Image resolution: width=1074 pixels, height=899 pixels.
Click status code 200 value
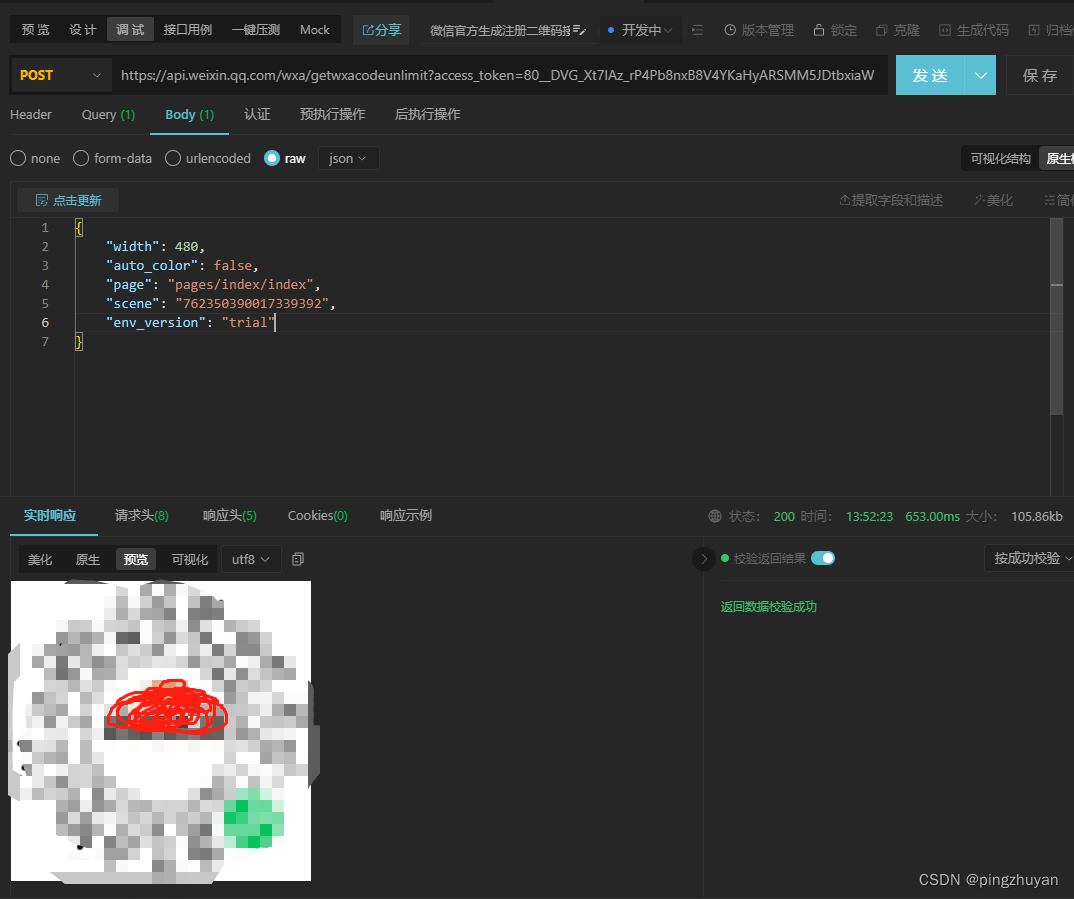[784, 516]
